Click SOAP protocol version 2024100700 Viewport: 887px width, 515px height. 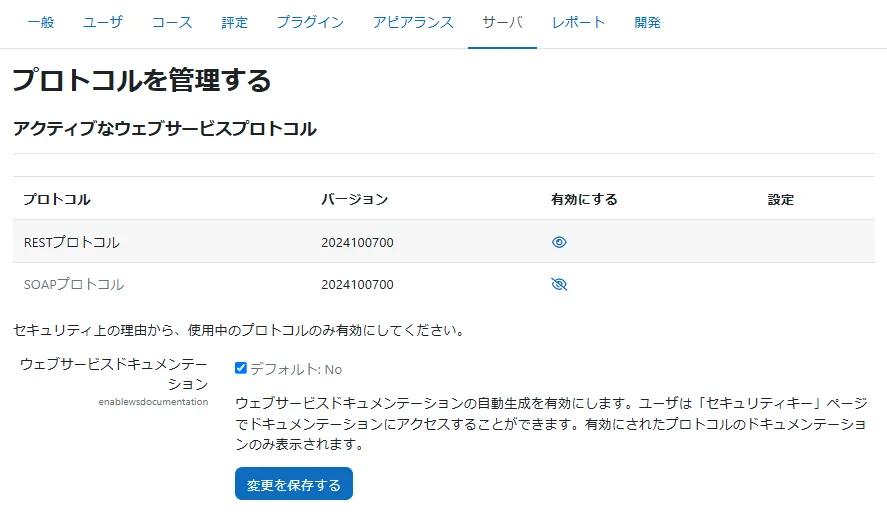[x=357, y=284]
